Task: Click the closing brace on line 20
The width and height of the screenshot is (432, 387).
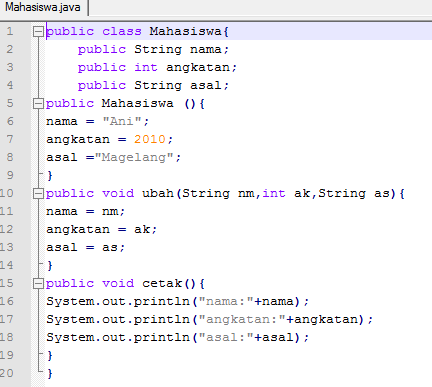Action: [50, 374]
